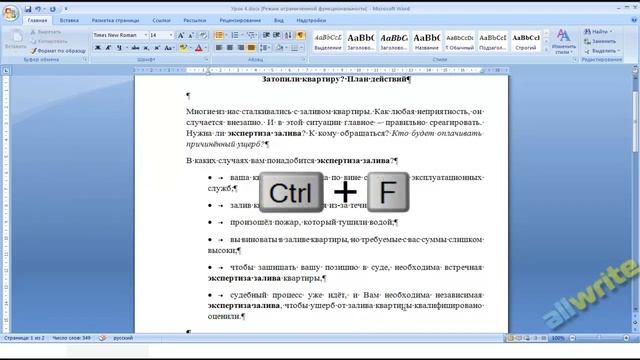Open the Абзац dialog launcher
The width and height of the screenshot is (640, 360).
pos(304,60)
